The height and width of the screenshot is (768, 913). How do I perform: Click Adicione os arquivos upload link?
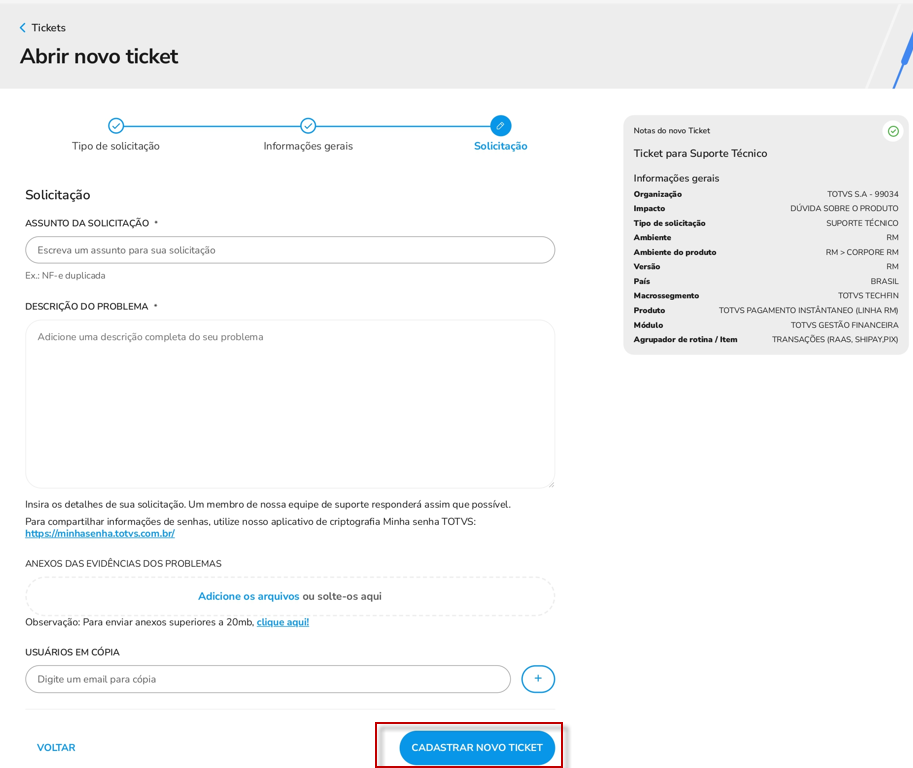pyautogui.click(x=249, y=596)
